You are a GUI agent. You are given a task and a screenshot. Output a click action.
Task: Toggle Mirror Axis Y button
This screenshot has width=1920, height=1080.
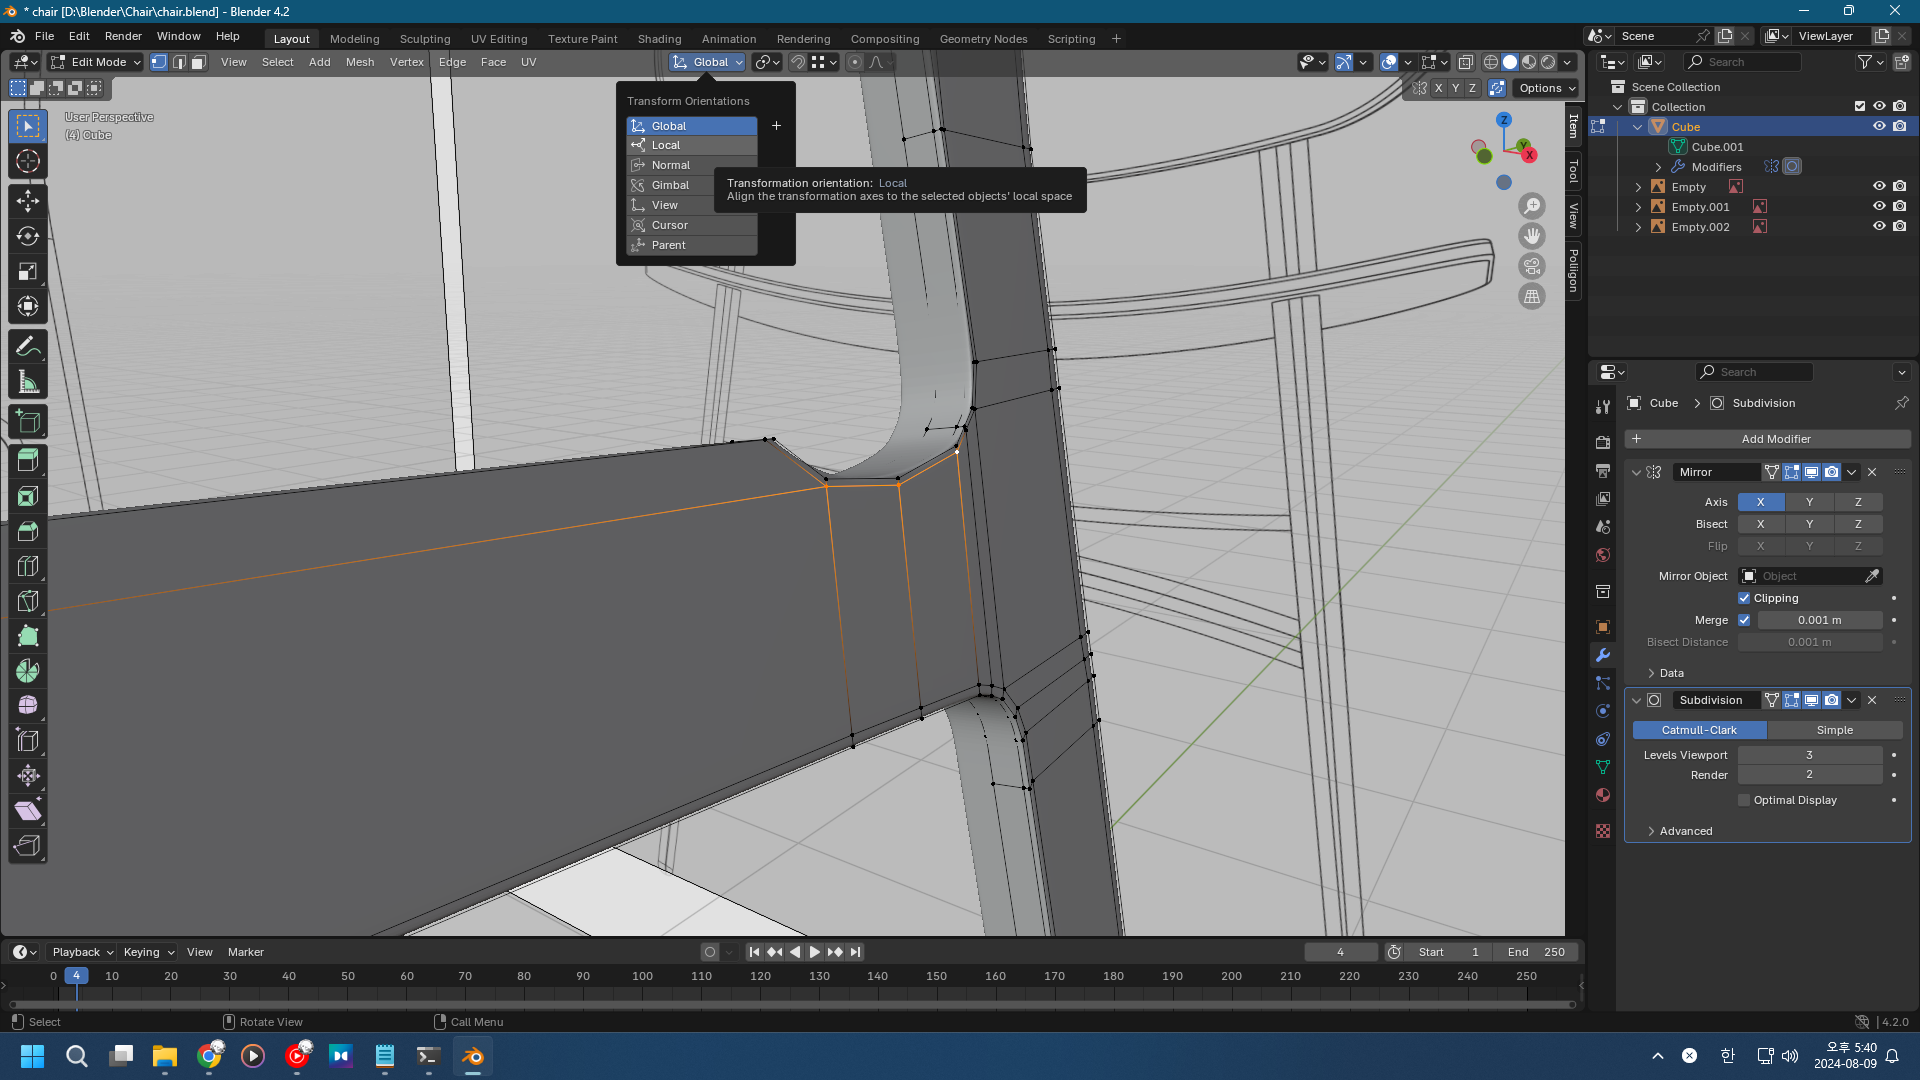(1809, 502)
